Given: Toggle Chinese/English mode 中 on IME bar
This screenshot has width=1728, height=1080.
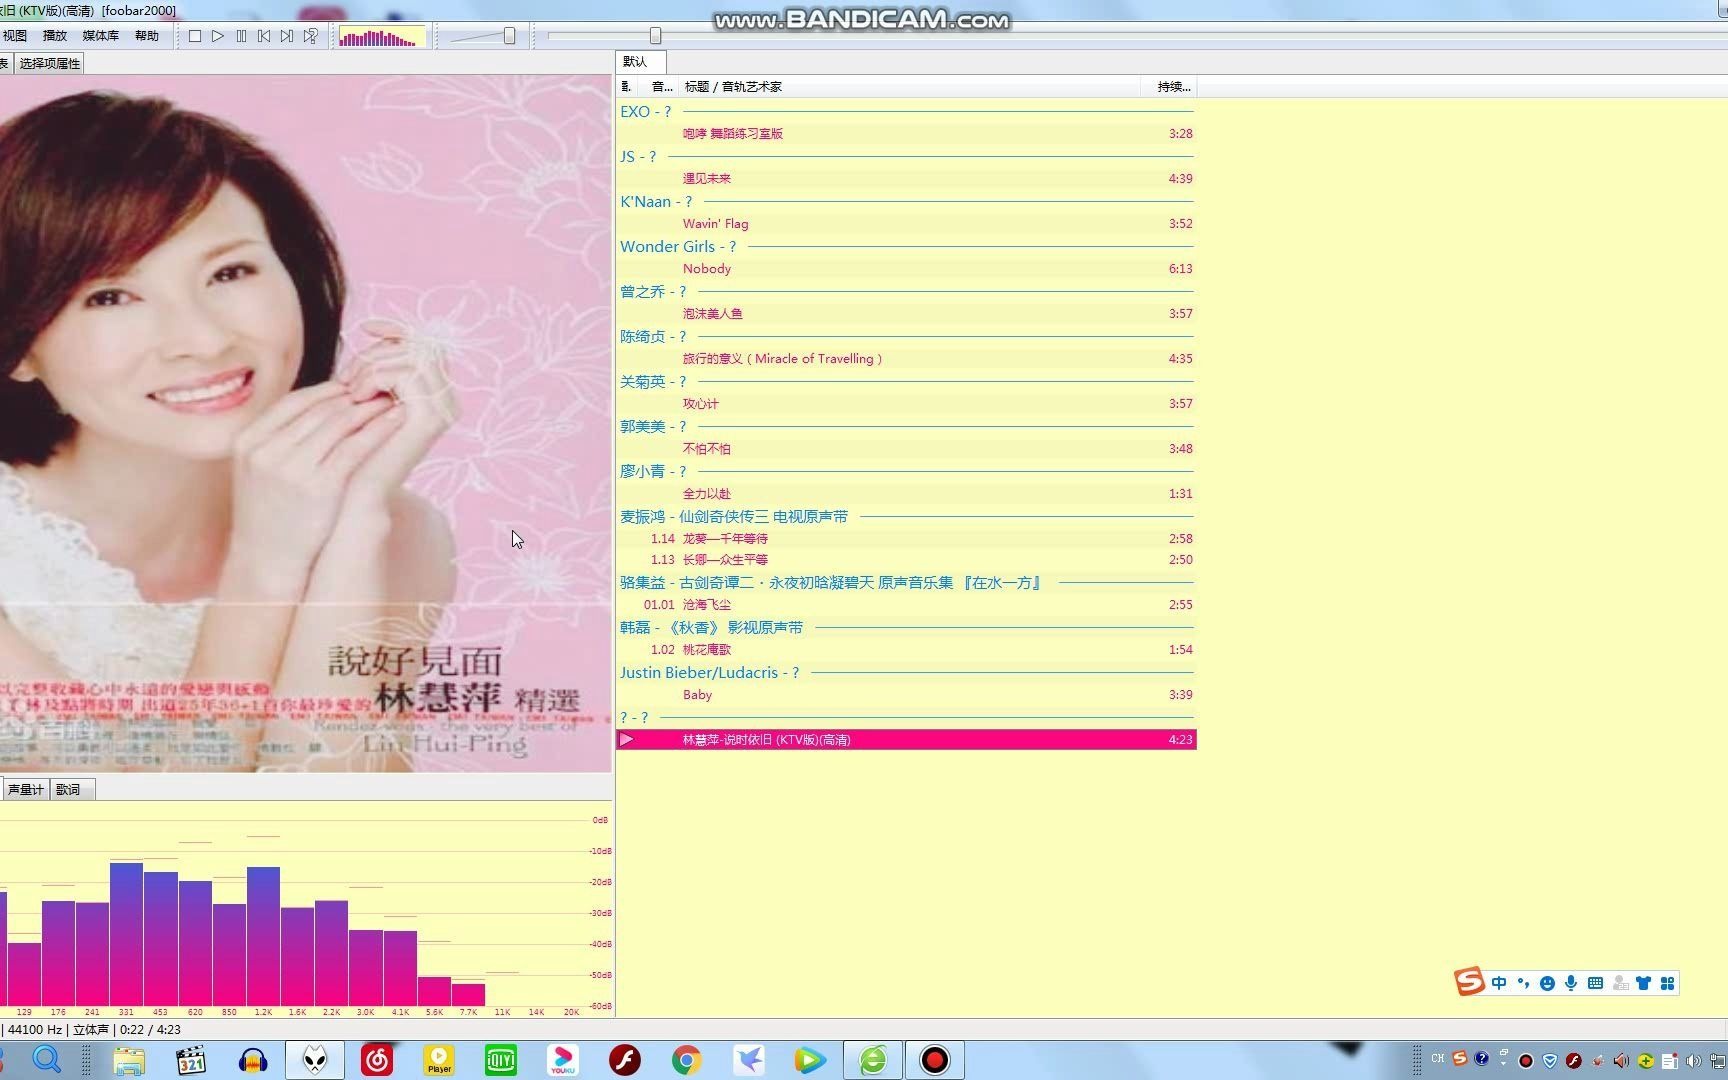Looking at the screenshot, I should pyautogui.click(x=1499, y=984).
